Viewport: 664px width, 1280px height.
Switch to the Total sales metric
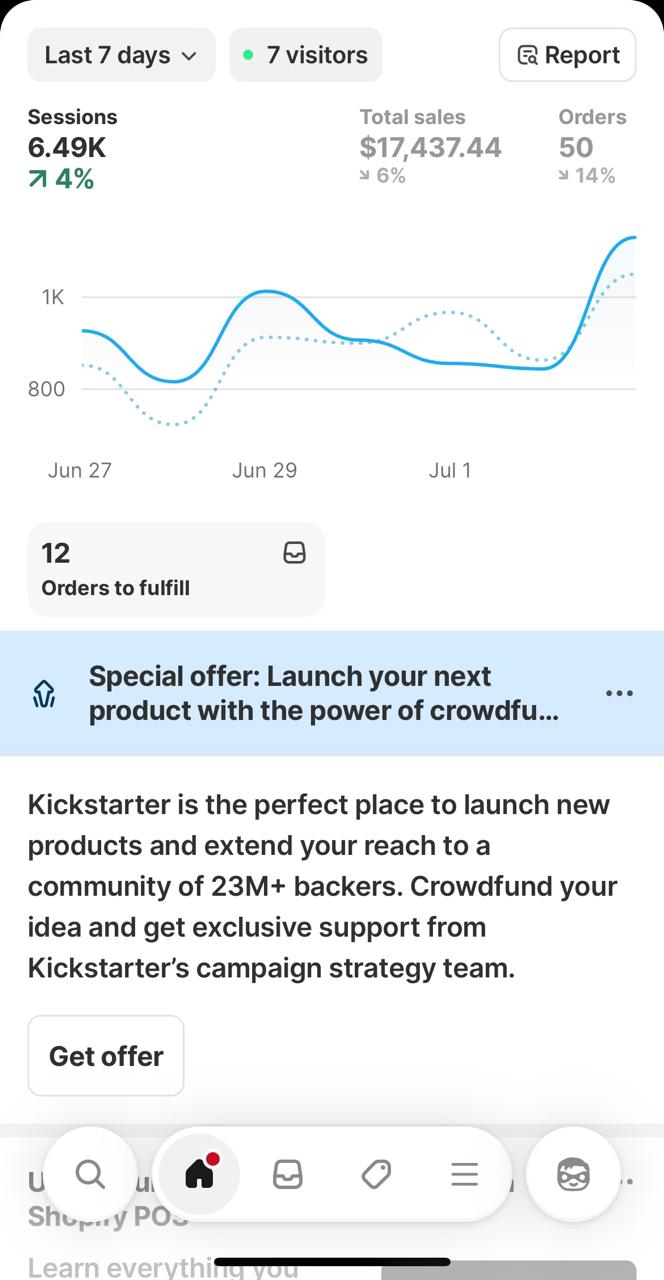[430, 147]
